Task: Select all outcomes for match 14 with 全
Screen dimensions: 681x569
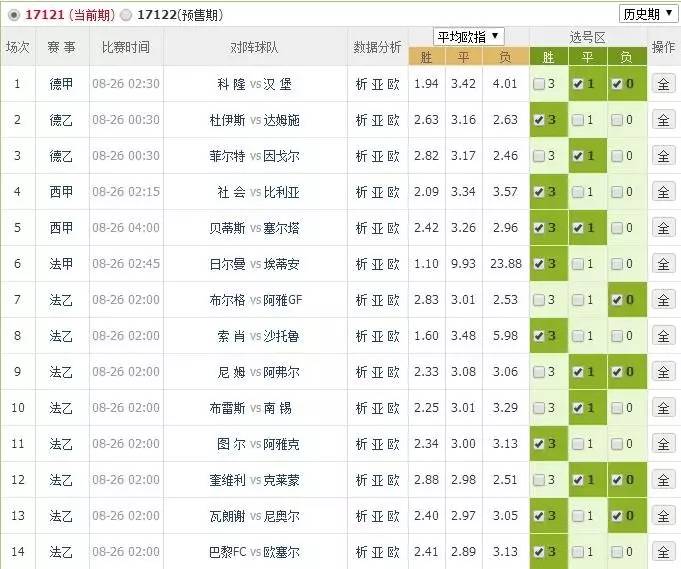Action: click(x=662, y=552)
